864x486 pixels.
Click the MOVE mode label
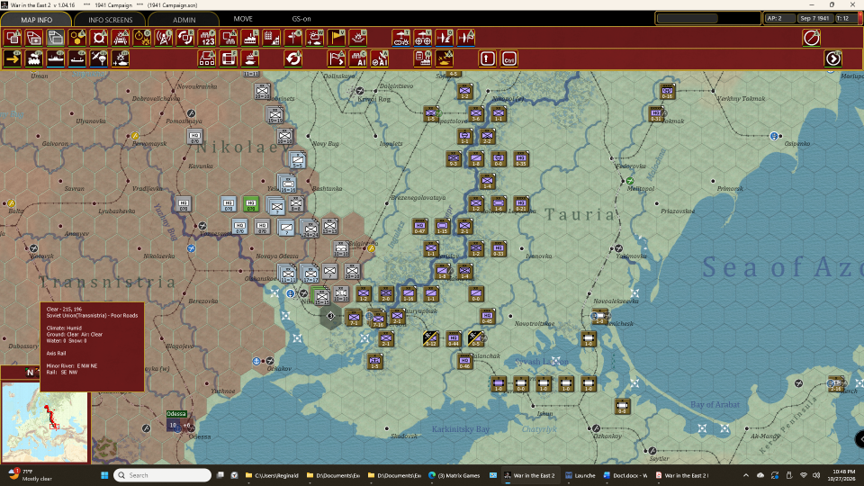tap(242, 19)
